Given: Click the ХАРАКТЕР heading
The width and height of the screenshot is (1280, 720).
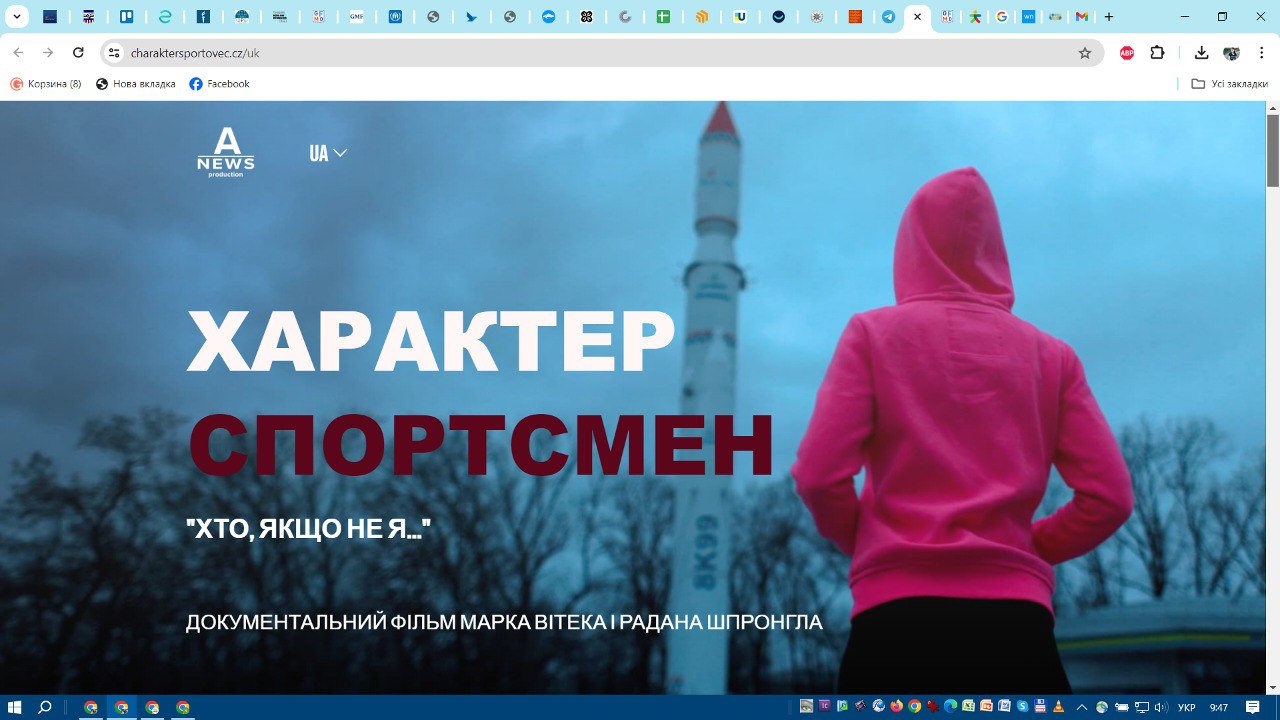Looking at the screenshot, I should (x=431, y=341).
